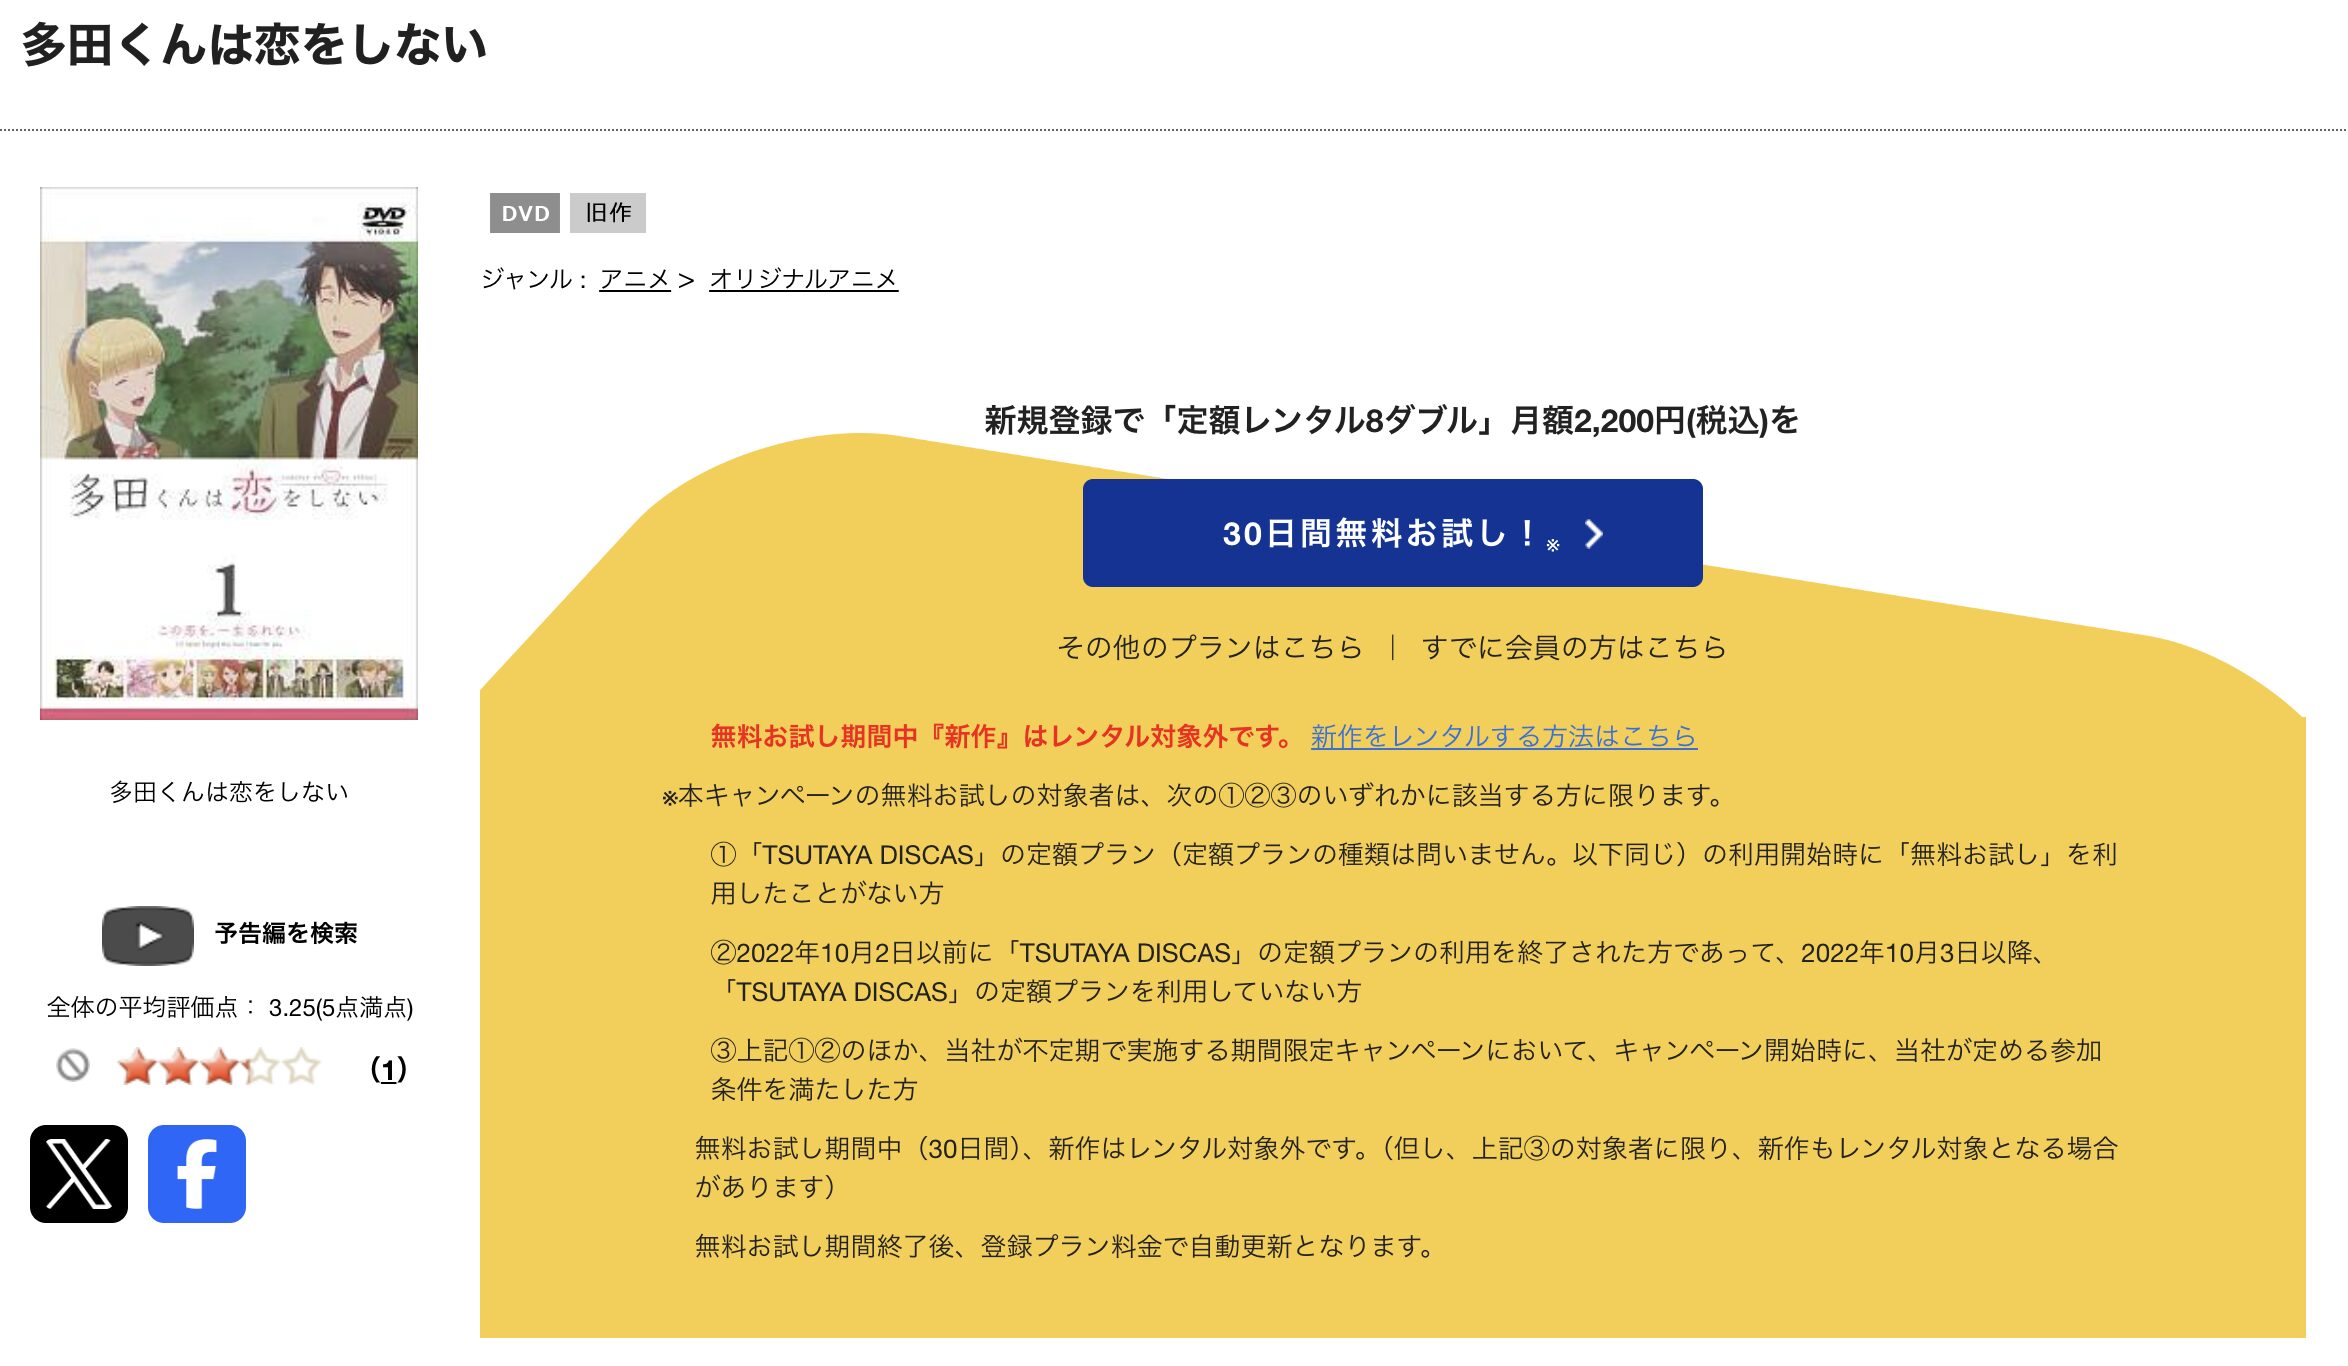This screenshot has width=2348, height=1366.
Task: Click 無料お試し期間終了後 auto-renewal text
Action: click(x=1067, y=1247)
